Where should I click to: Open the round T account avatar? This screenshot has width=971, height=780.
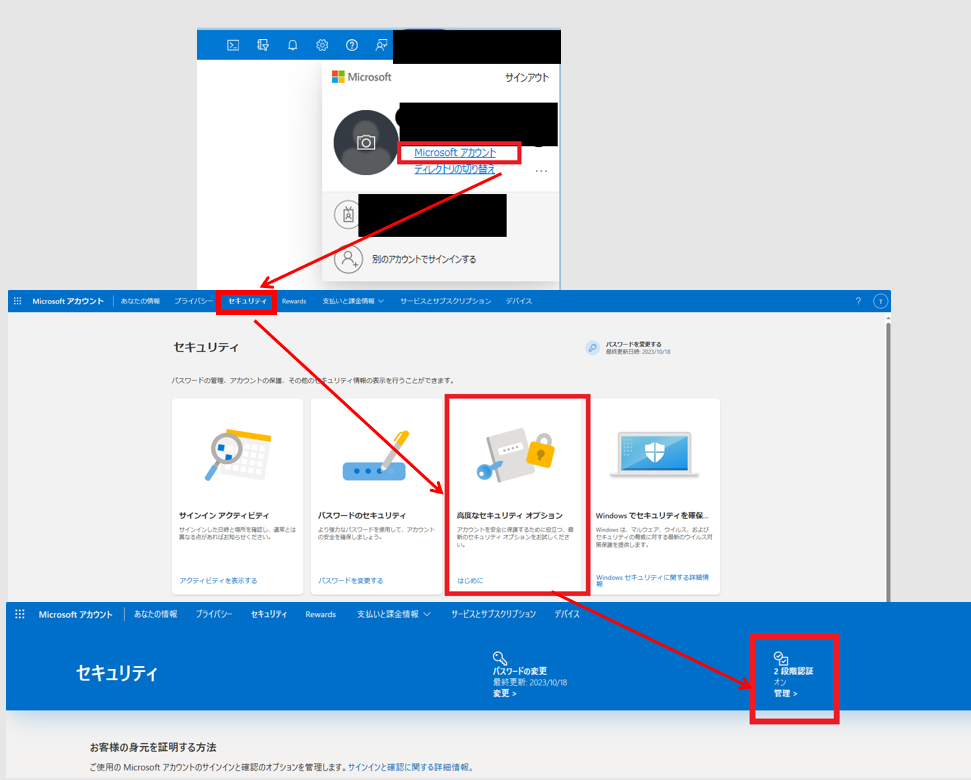click(881, 301)
